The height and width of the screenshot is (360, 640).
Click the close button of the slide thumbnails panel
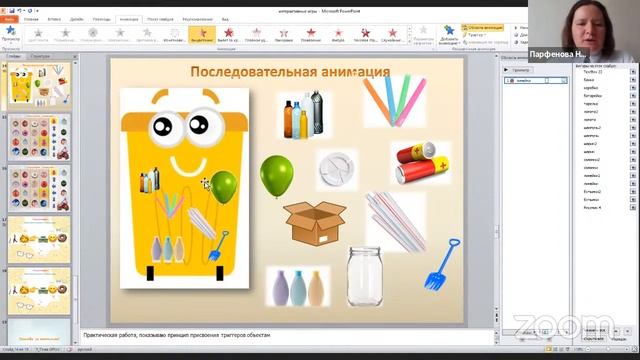click(75, 56)
